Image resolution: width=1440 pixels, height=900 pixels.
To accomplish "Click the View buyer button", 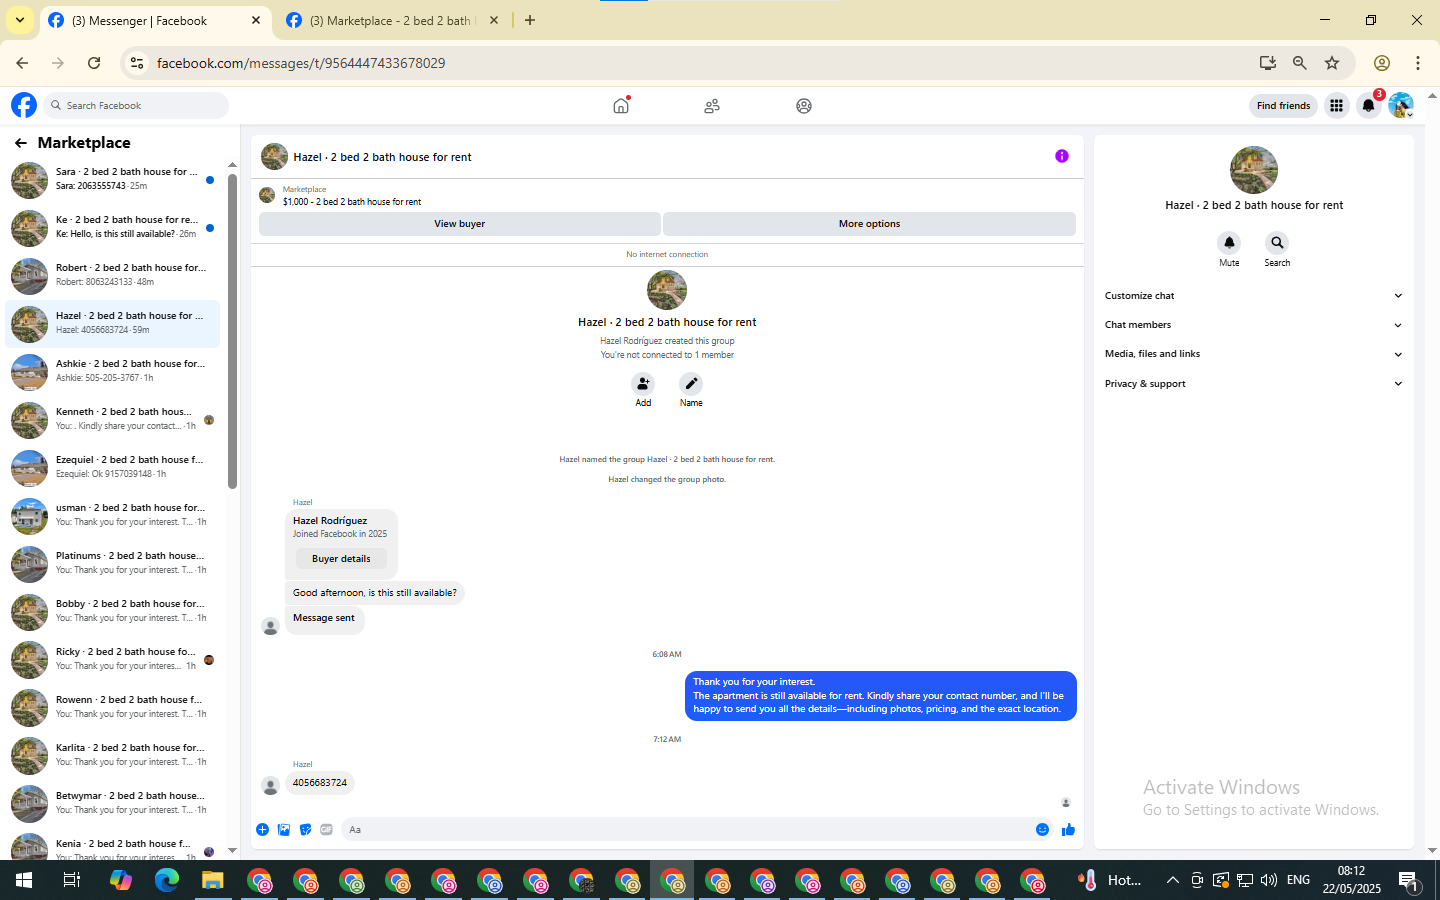I will tap(459, 224).
